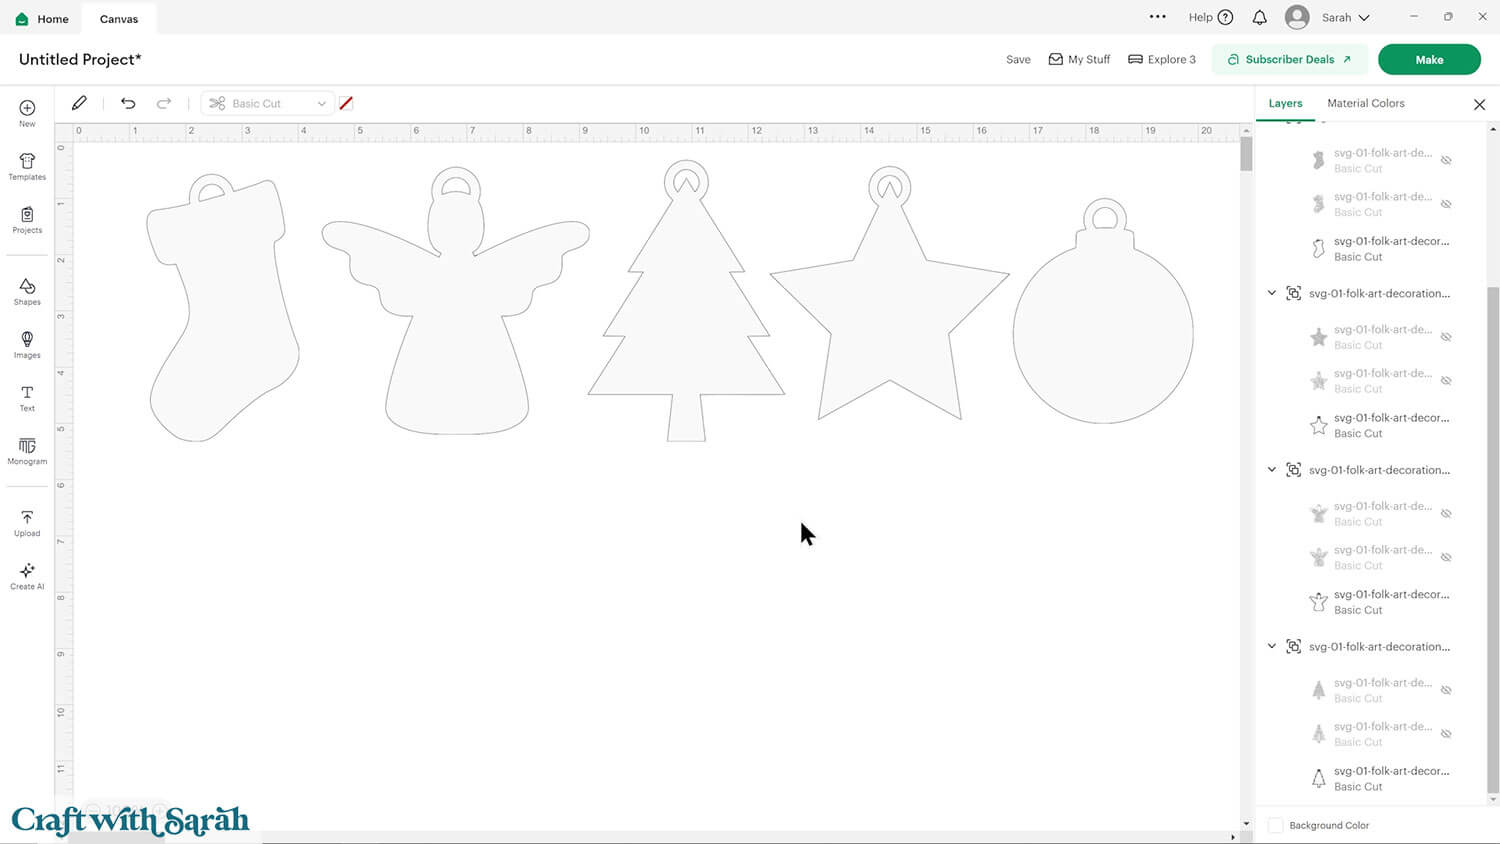Collapse the angel layer group
This screenshot has width=1500, height=844.
[1272, 470]
